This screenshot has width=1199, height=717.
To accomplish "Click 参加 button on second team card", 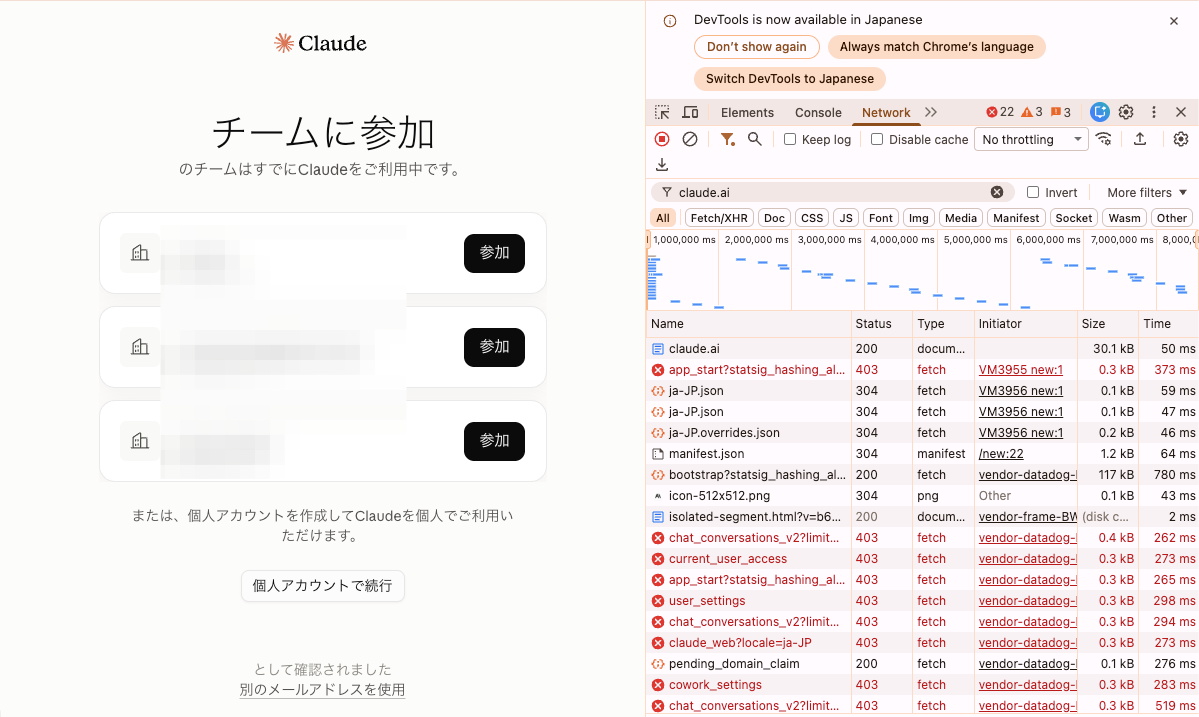I will [494, 347].
